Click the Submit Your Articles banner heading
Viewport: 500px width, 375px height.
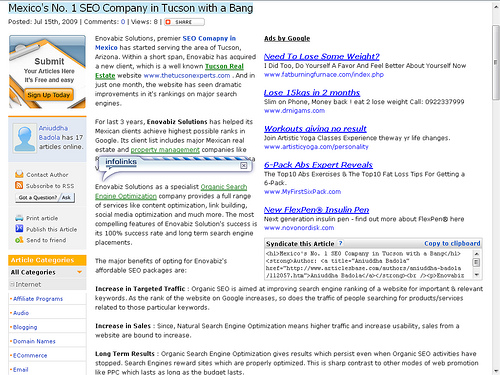[x=49, y=62]
